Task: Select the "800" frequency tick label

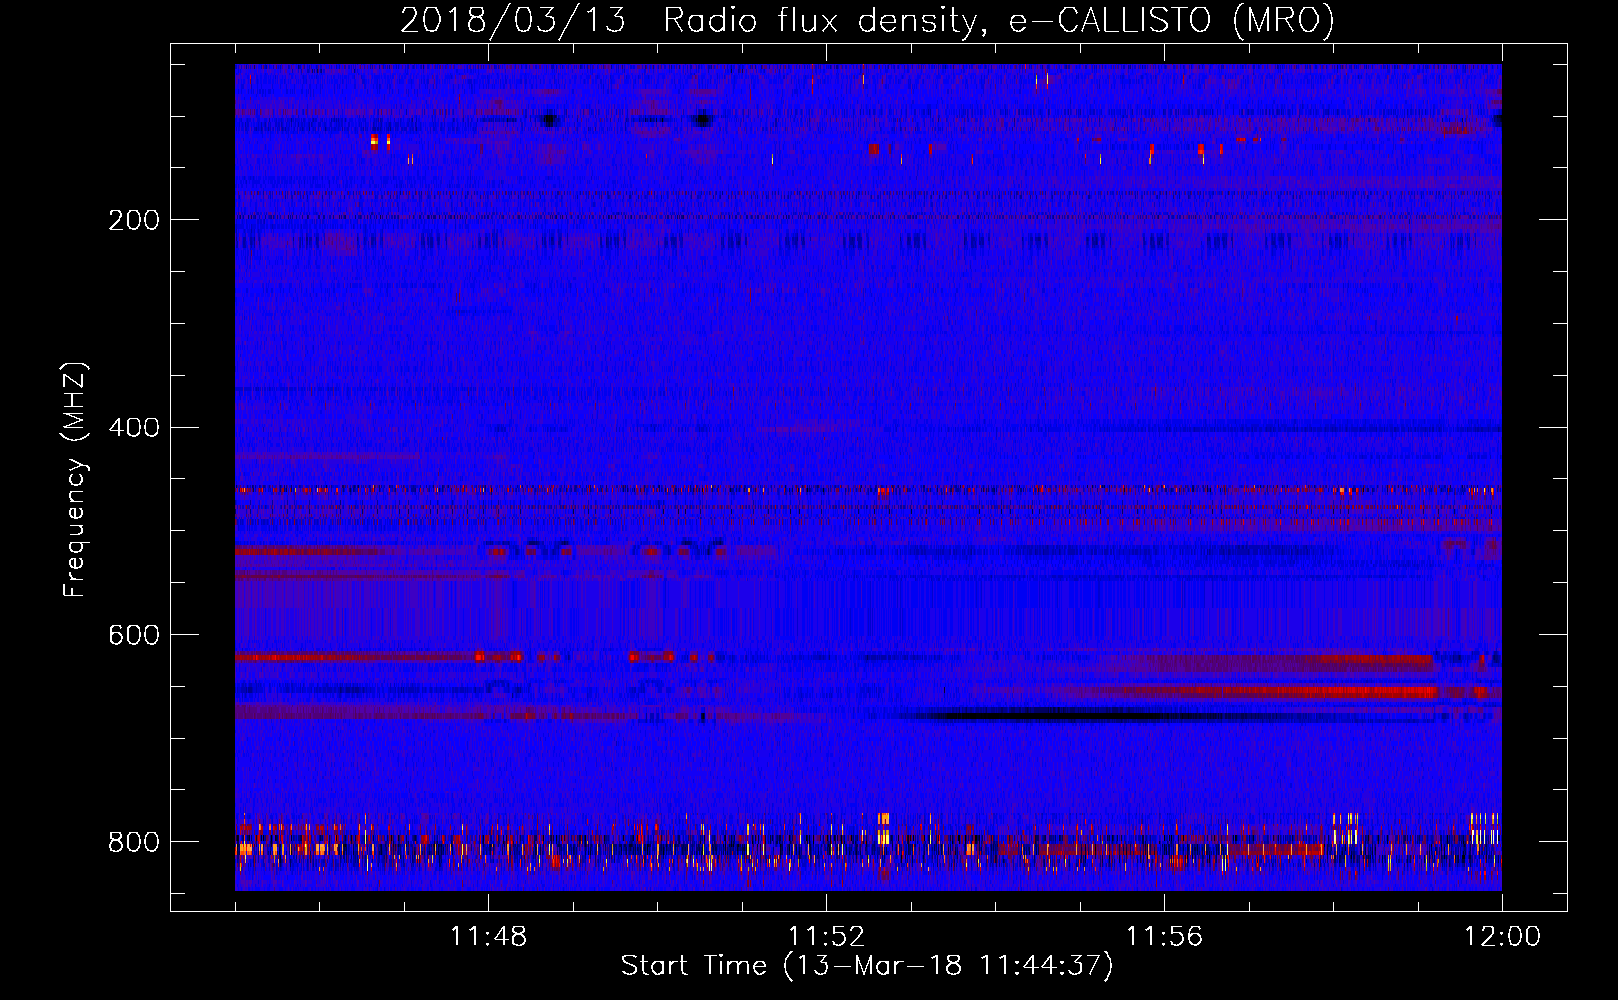Action: click(134, 842)
